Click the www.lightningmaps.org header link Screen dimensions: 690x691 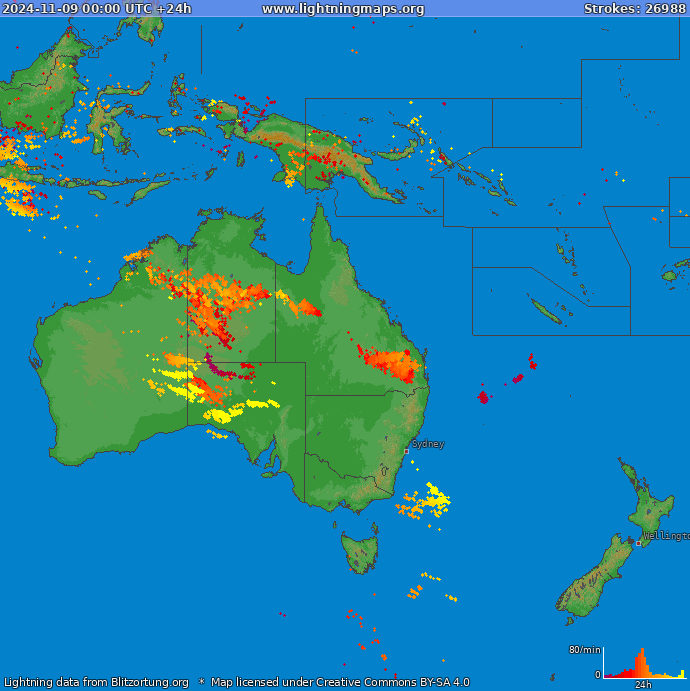pyautogui.click(x=343, y=9)
